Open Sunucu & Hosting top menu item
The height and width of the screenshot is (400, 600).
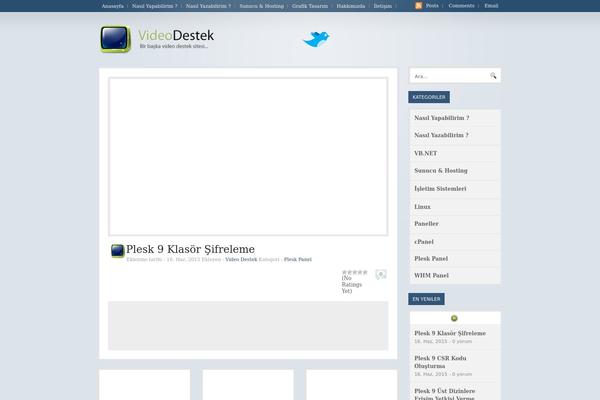coord(262,6)
